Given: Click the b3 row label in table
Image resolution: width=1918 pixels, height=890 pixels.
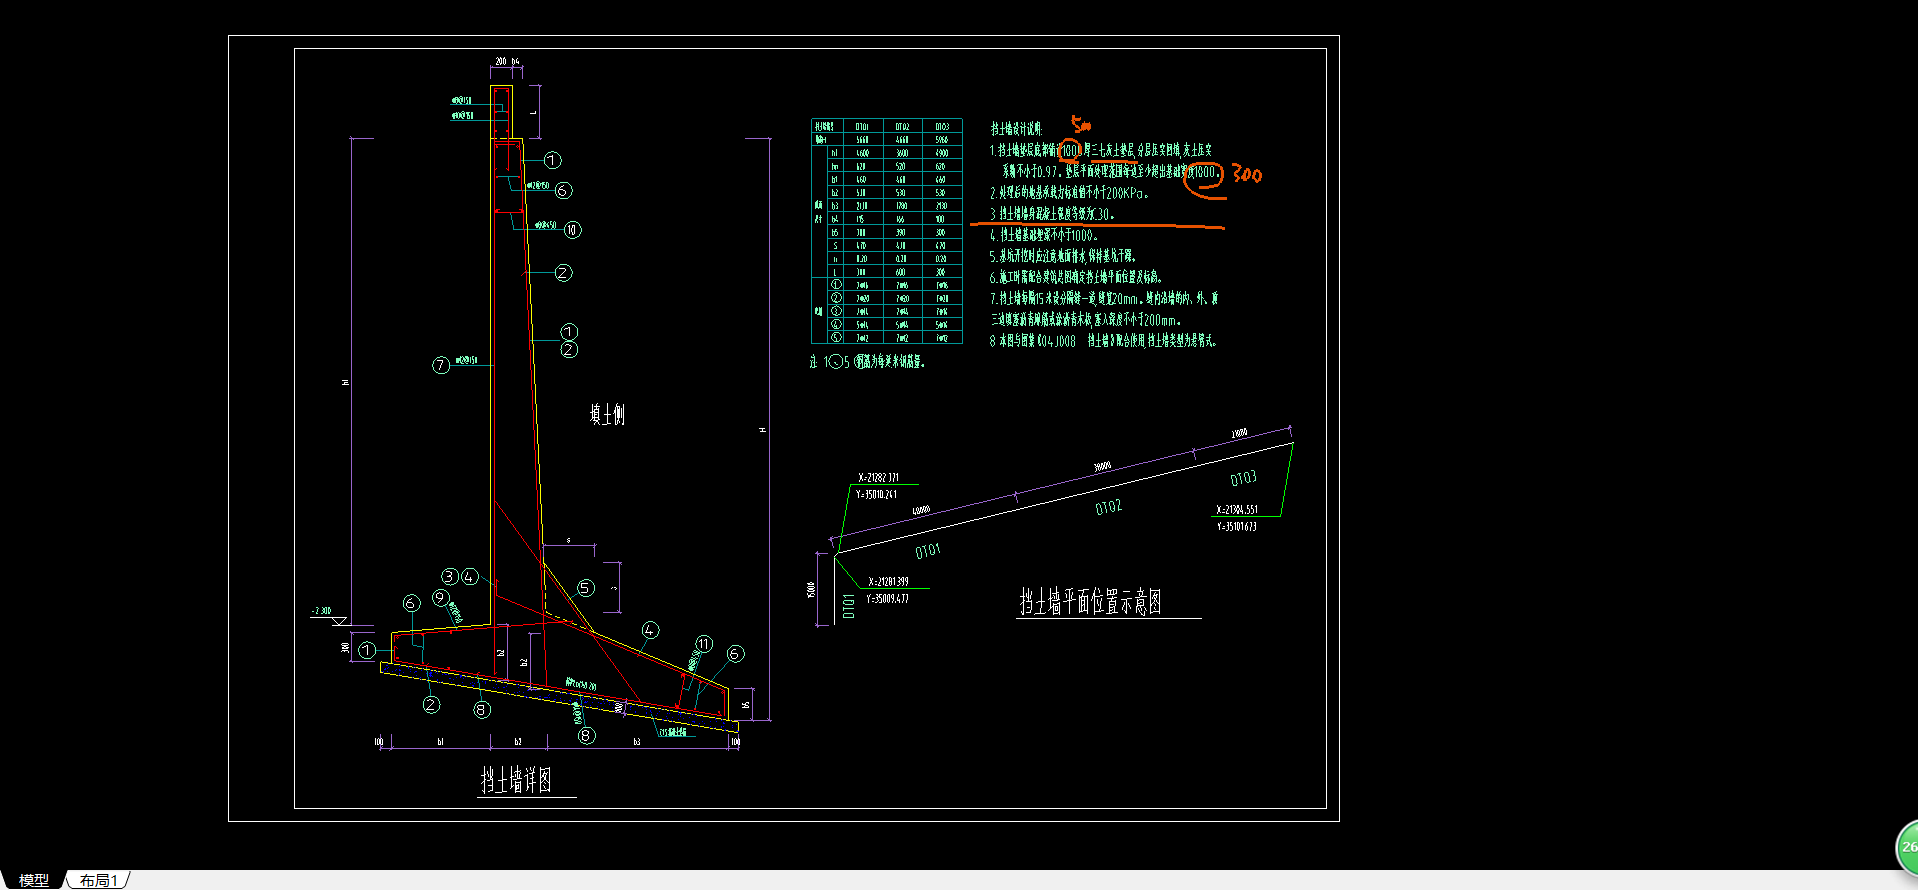Looking at the screenshot, I should pyautogui.click(x=835, y=206).
